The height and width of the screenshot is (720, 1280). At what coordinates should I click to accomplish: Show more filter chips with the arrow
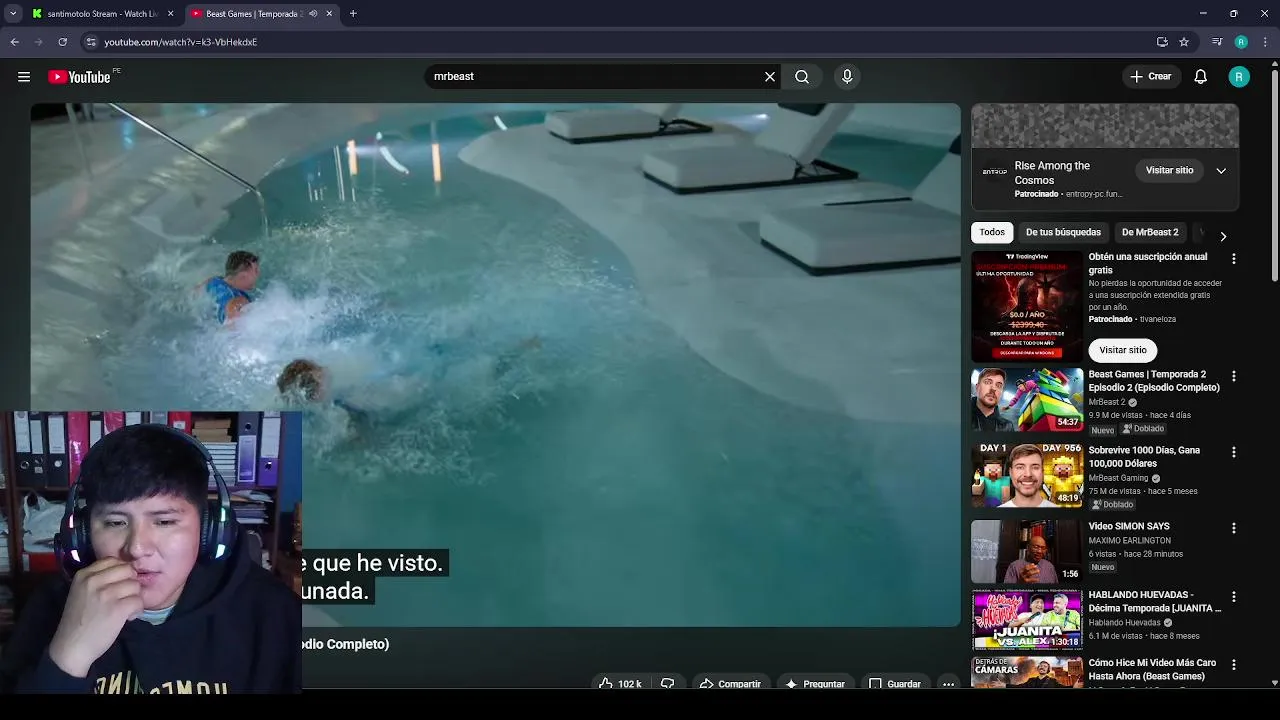tap(1223, 237)
